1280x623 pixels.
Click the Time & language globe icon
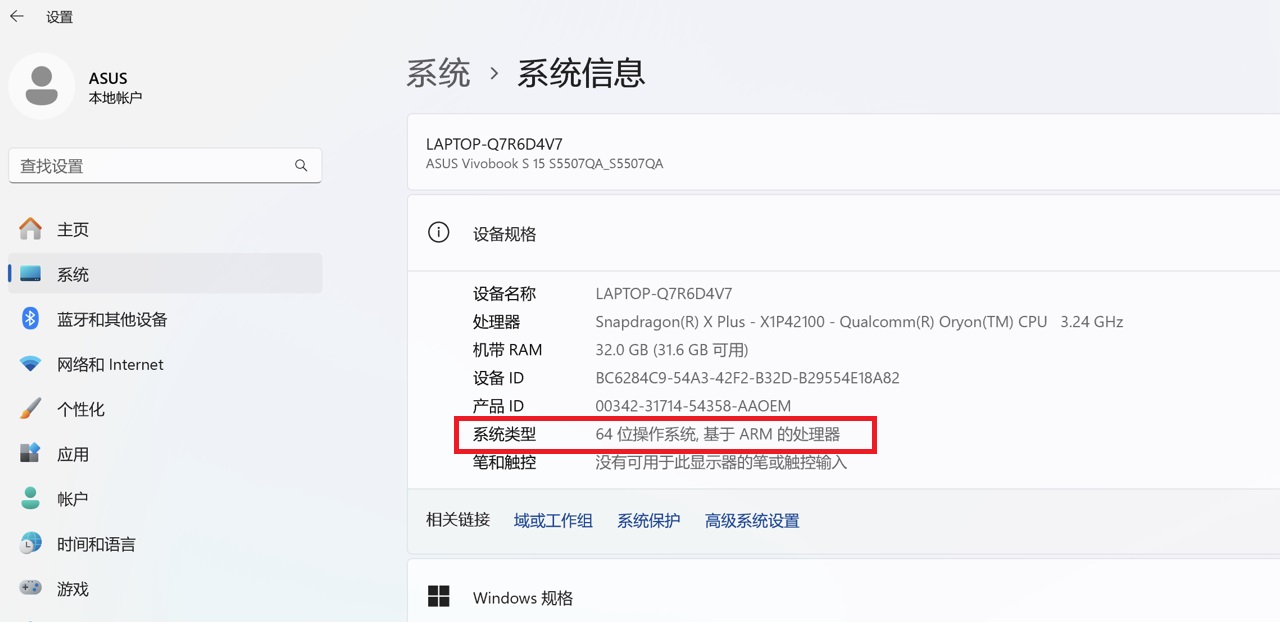coord(31,544)
